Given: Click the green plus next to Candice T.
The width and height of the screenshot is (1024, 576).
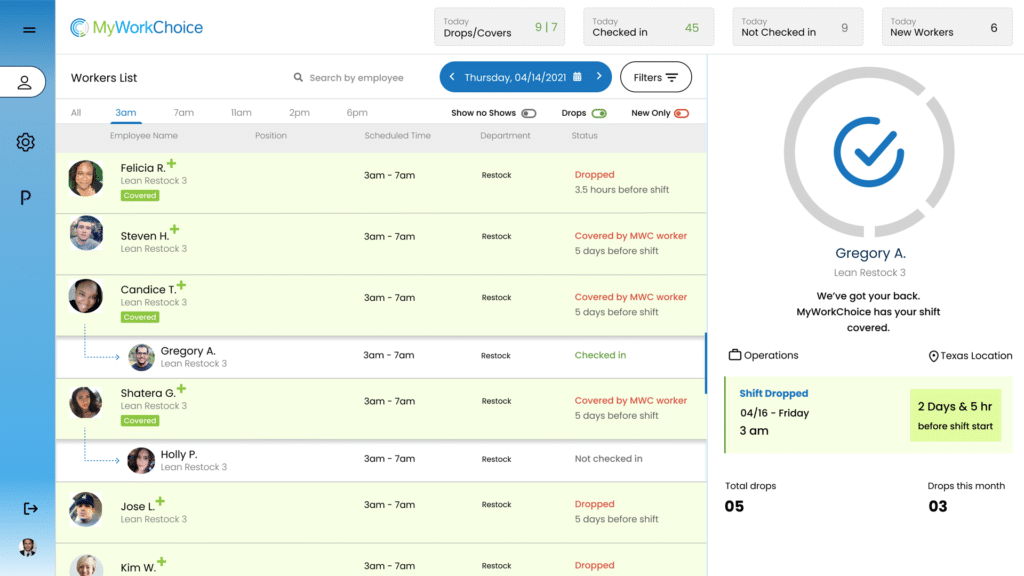Looking at the screenshot, I should click(x=182, y=285).
